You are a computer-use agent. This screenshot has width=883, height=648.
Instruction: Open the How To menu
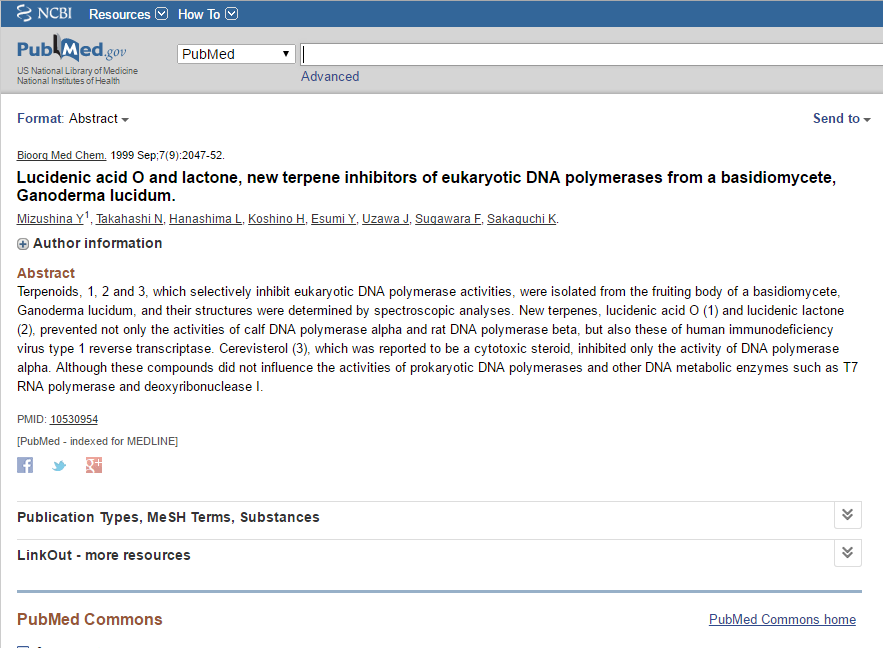pos(207,14)
